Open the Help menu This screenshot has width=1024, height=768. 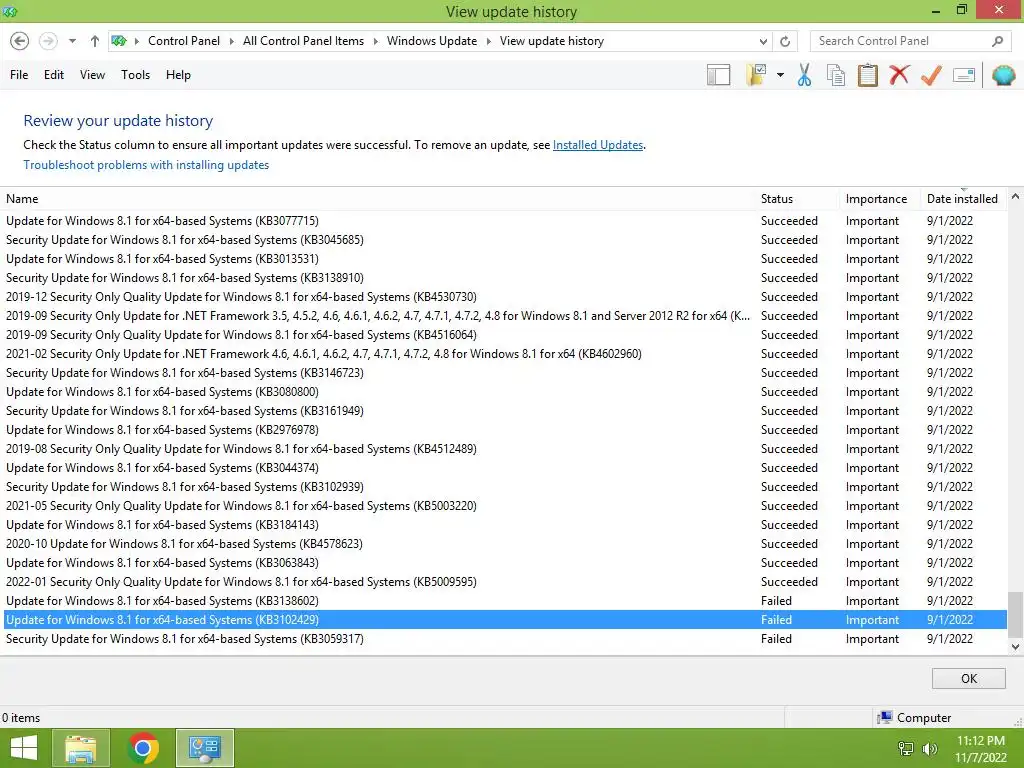pos(178,75)
